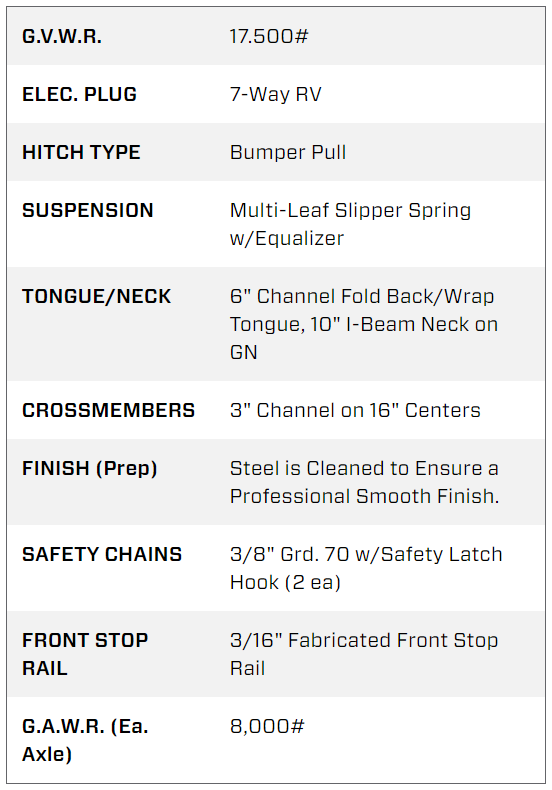
Task: Click the G.V.W.R. label
Action: (61, 36)
